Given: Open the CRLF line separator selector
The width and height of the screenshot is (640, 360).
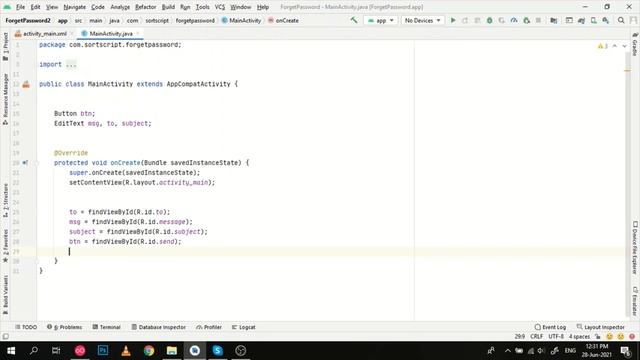Looking at the screenshot, I should [x=536, y=336].
